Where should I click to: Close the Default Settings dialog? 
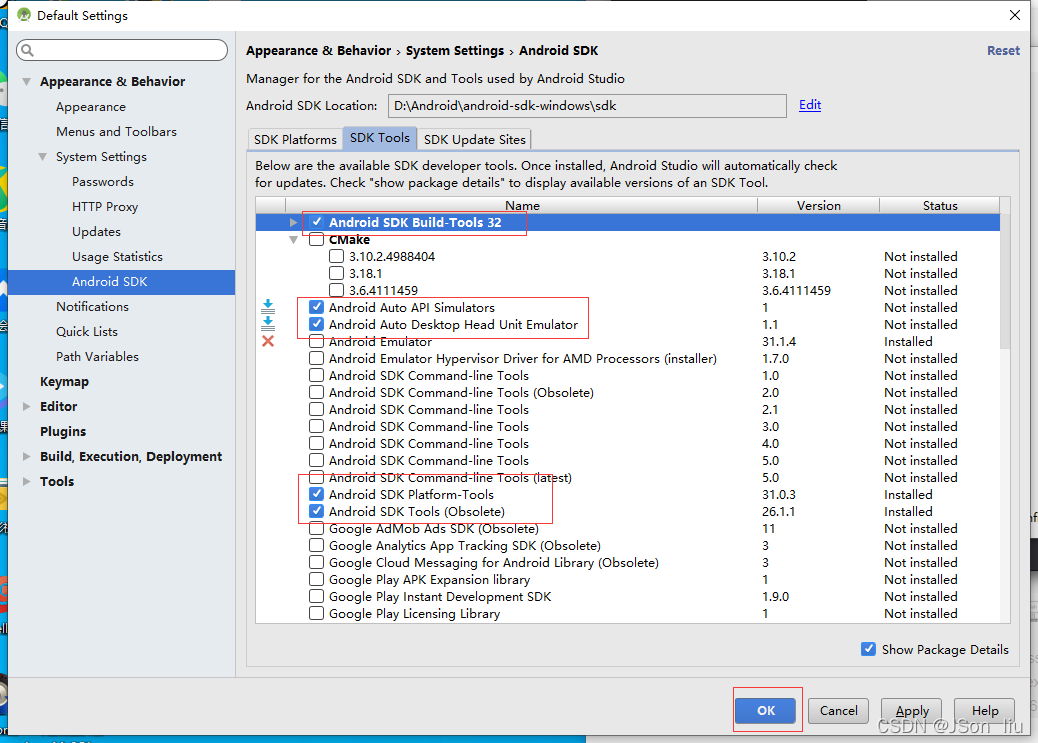point(1014,15)
